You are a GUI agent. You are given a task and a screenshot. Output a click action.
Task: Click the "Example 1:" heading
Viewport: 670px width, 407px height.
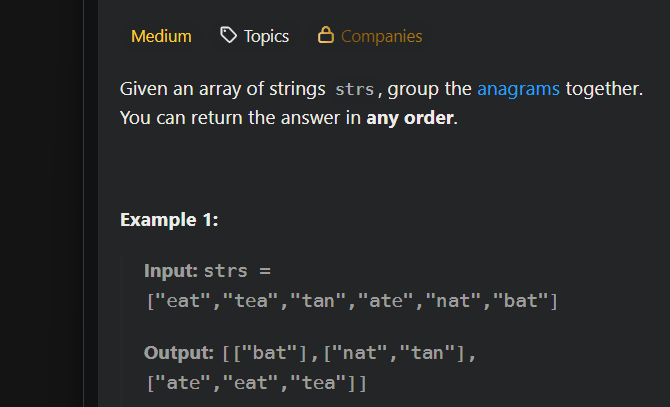(169, 219)
